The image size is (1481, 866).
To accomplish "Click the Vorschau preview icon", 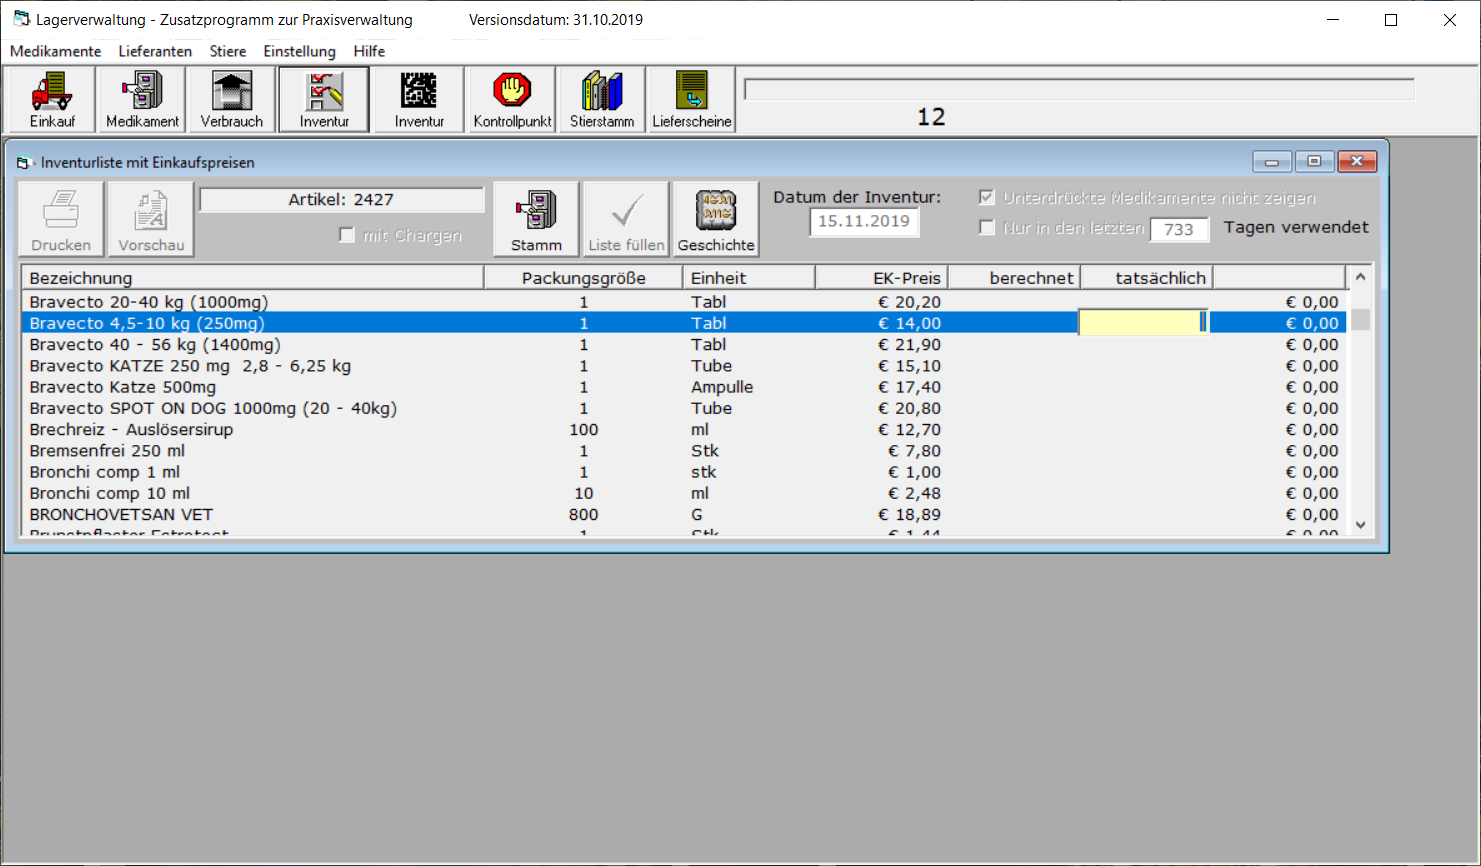I will [151, 219].
